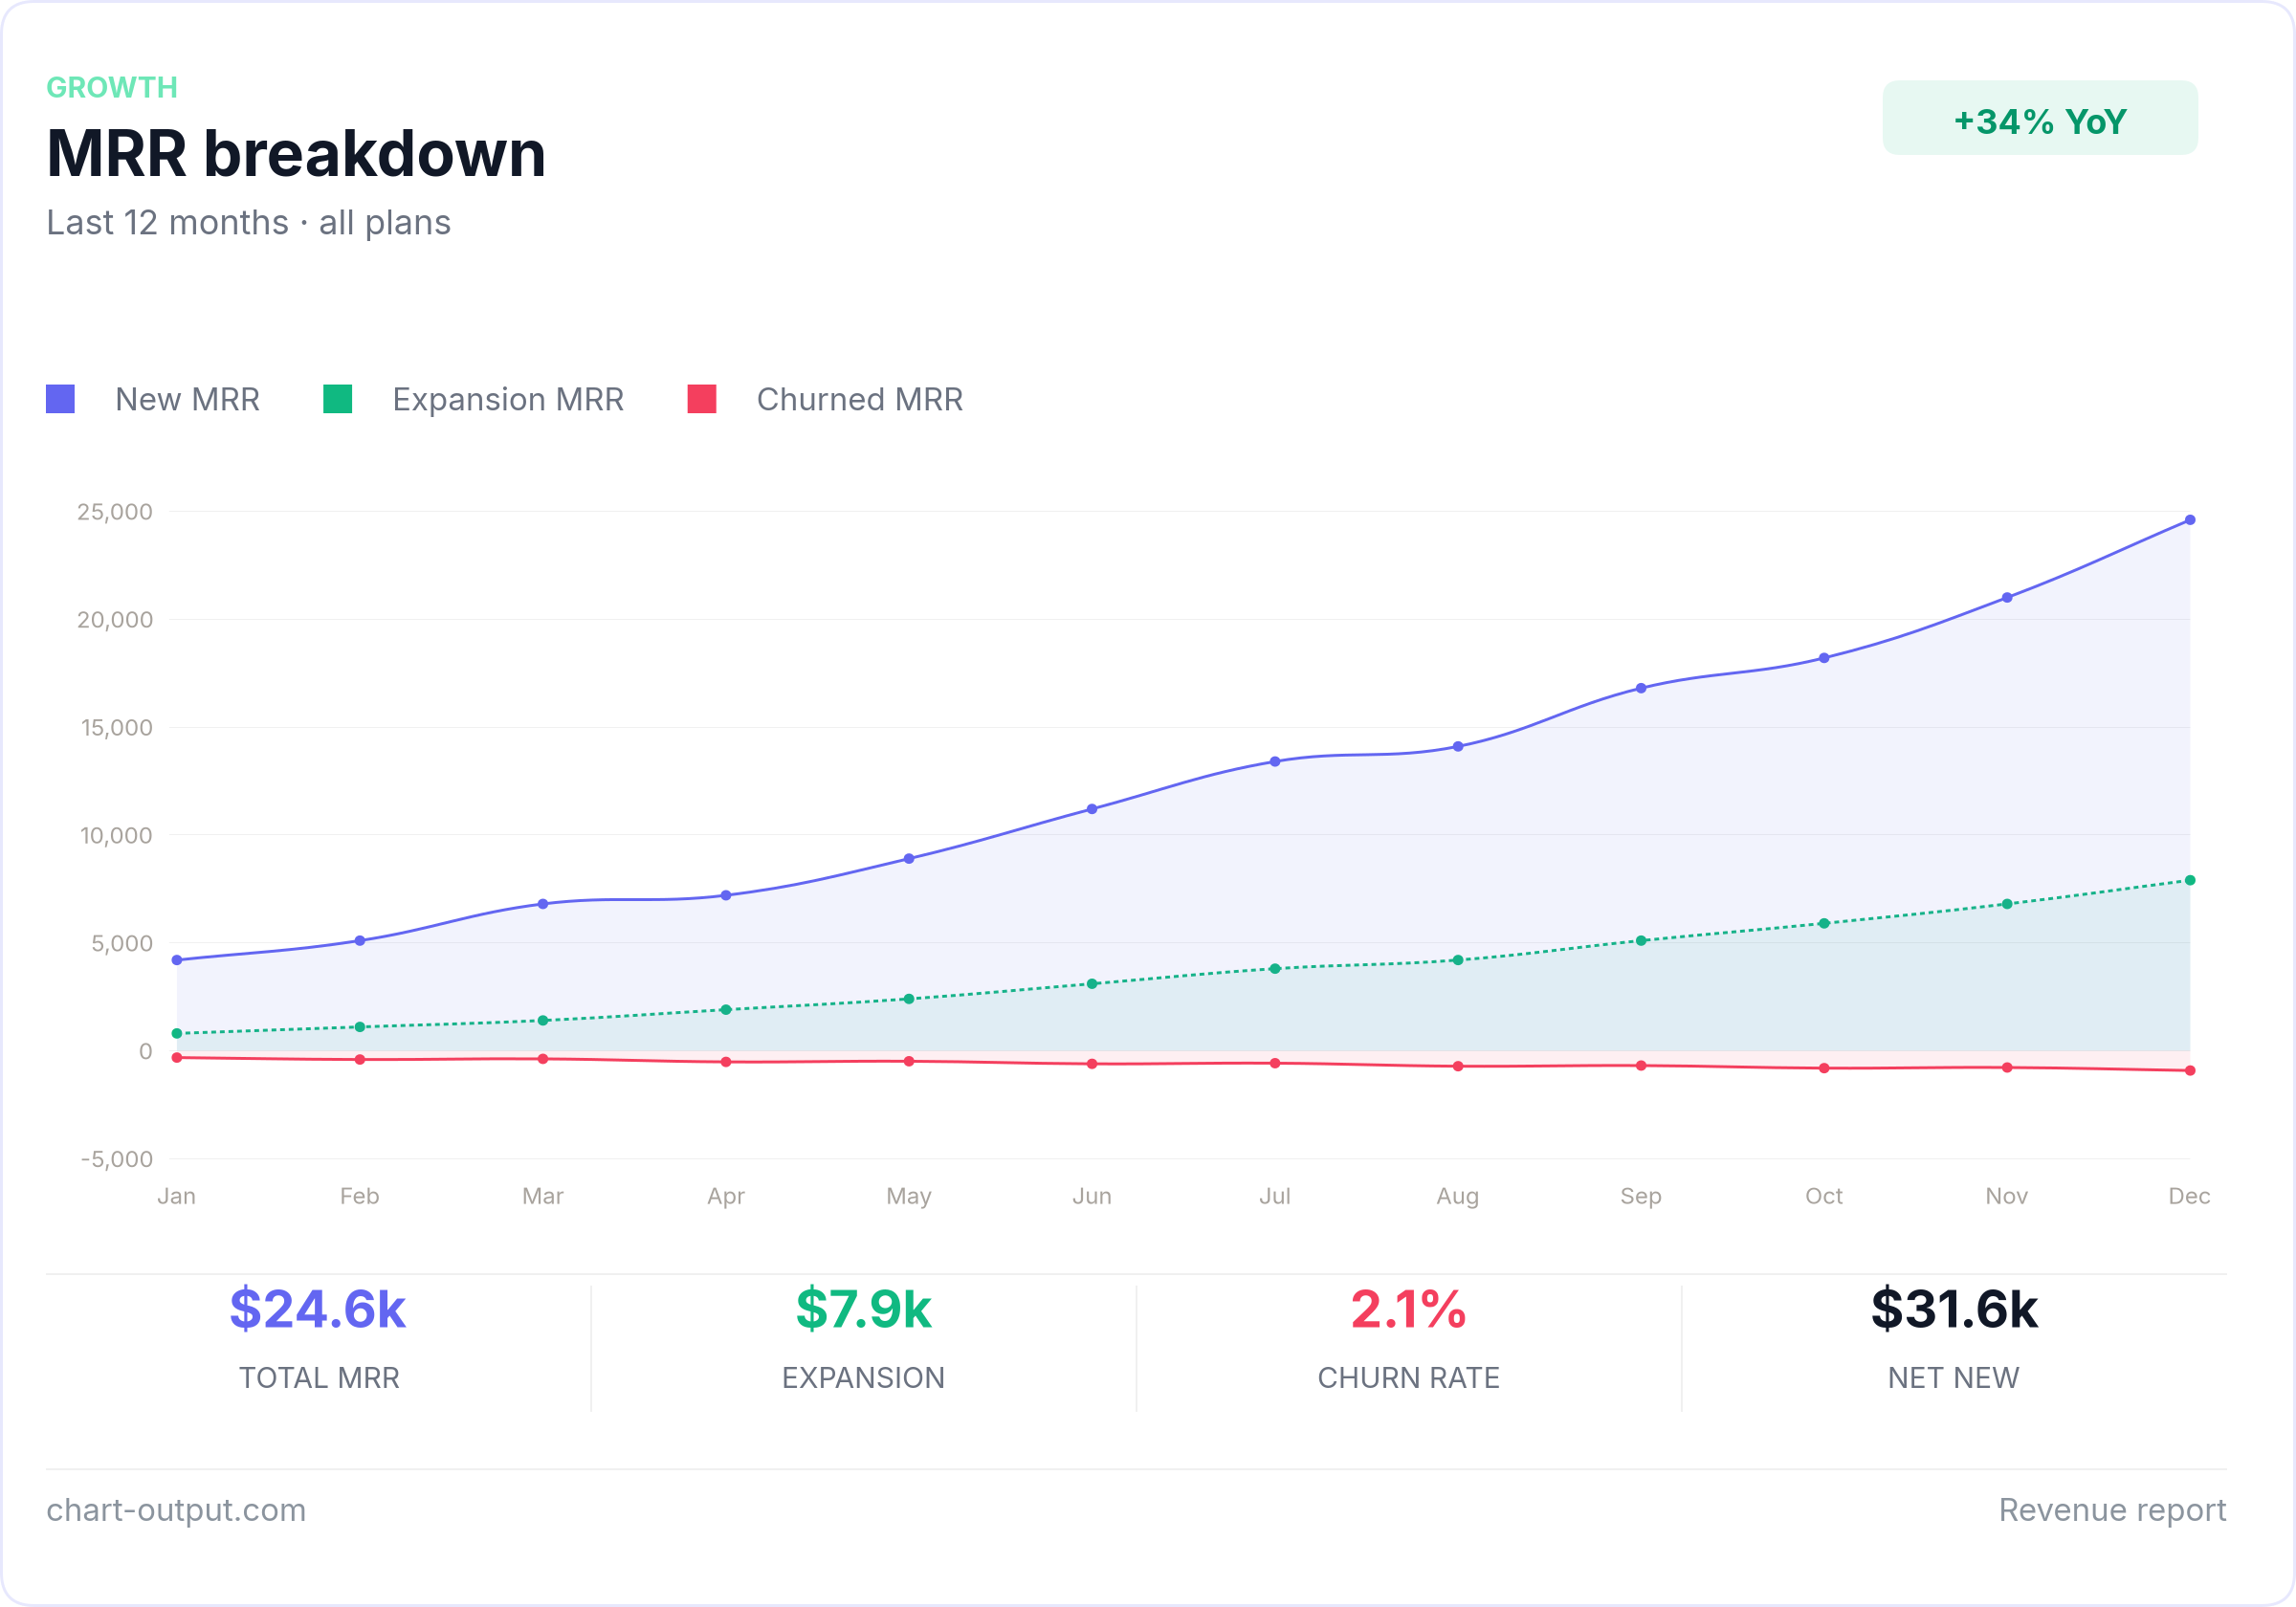Click the +34% YoY badge

click(x=2039, y=119)
